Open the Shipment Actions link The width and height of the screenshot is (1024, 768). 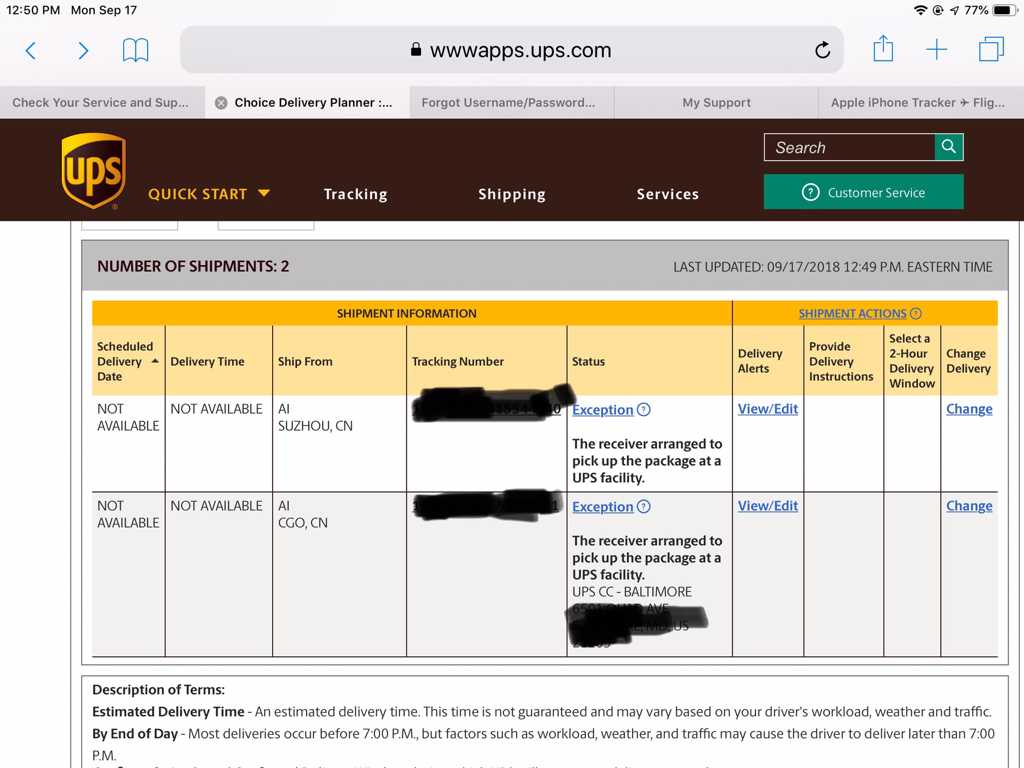click(852, 313)
